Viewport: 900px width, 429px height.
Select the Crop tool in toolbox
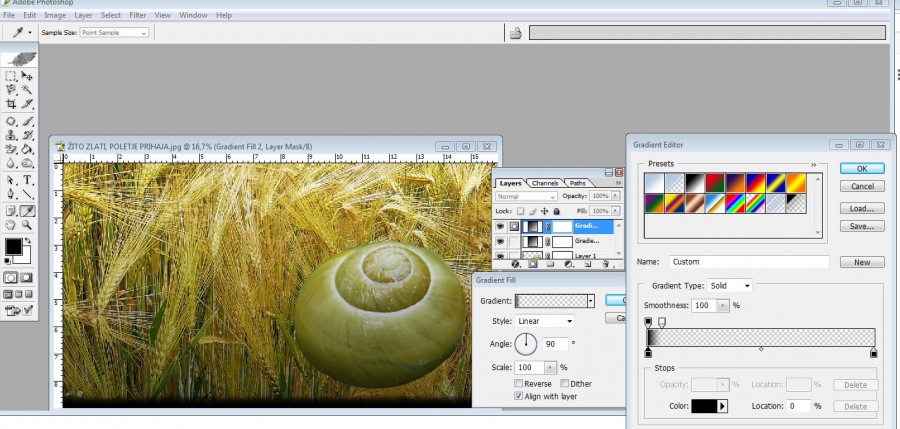tap(11, 103)
